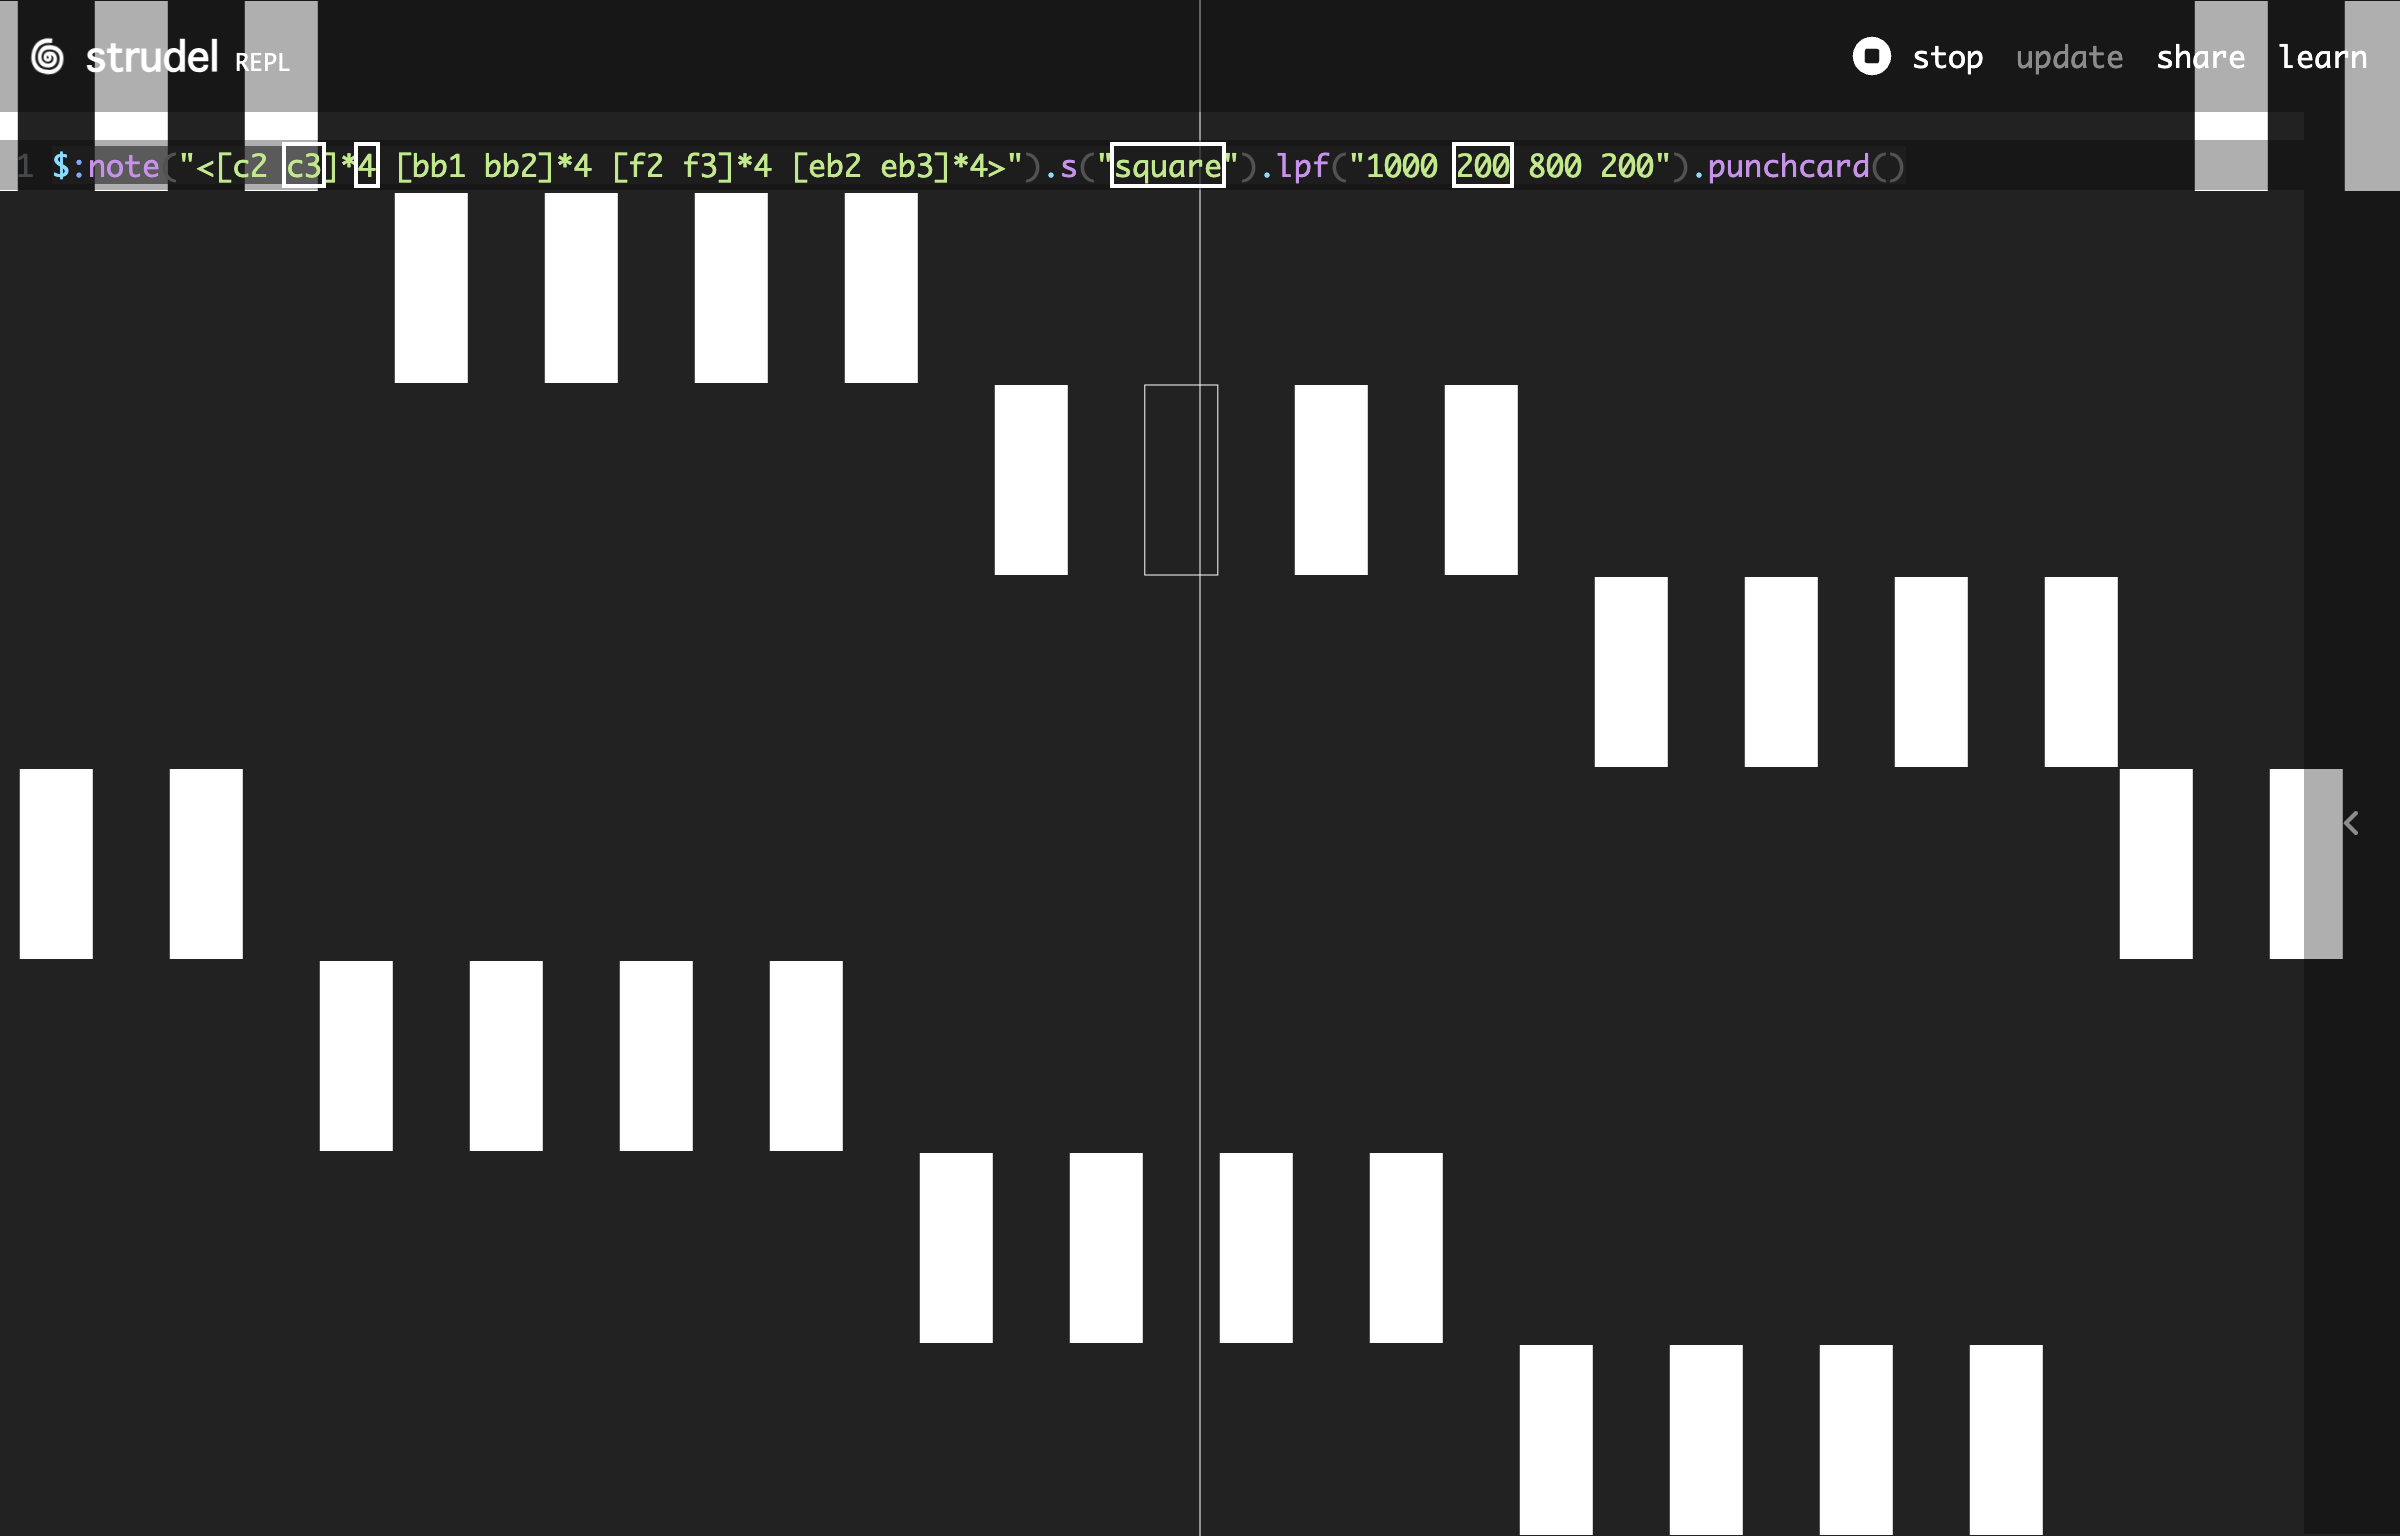Click the Strudel spiral logo

pos(46,56)
